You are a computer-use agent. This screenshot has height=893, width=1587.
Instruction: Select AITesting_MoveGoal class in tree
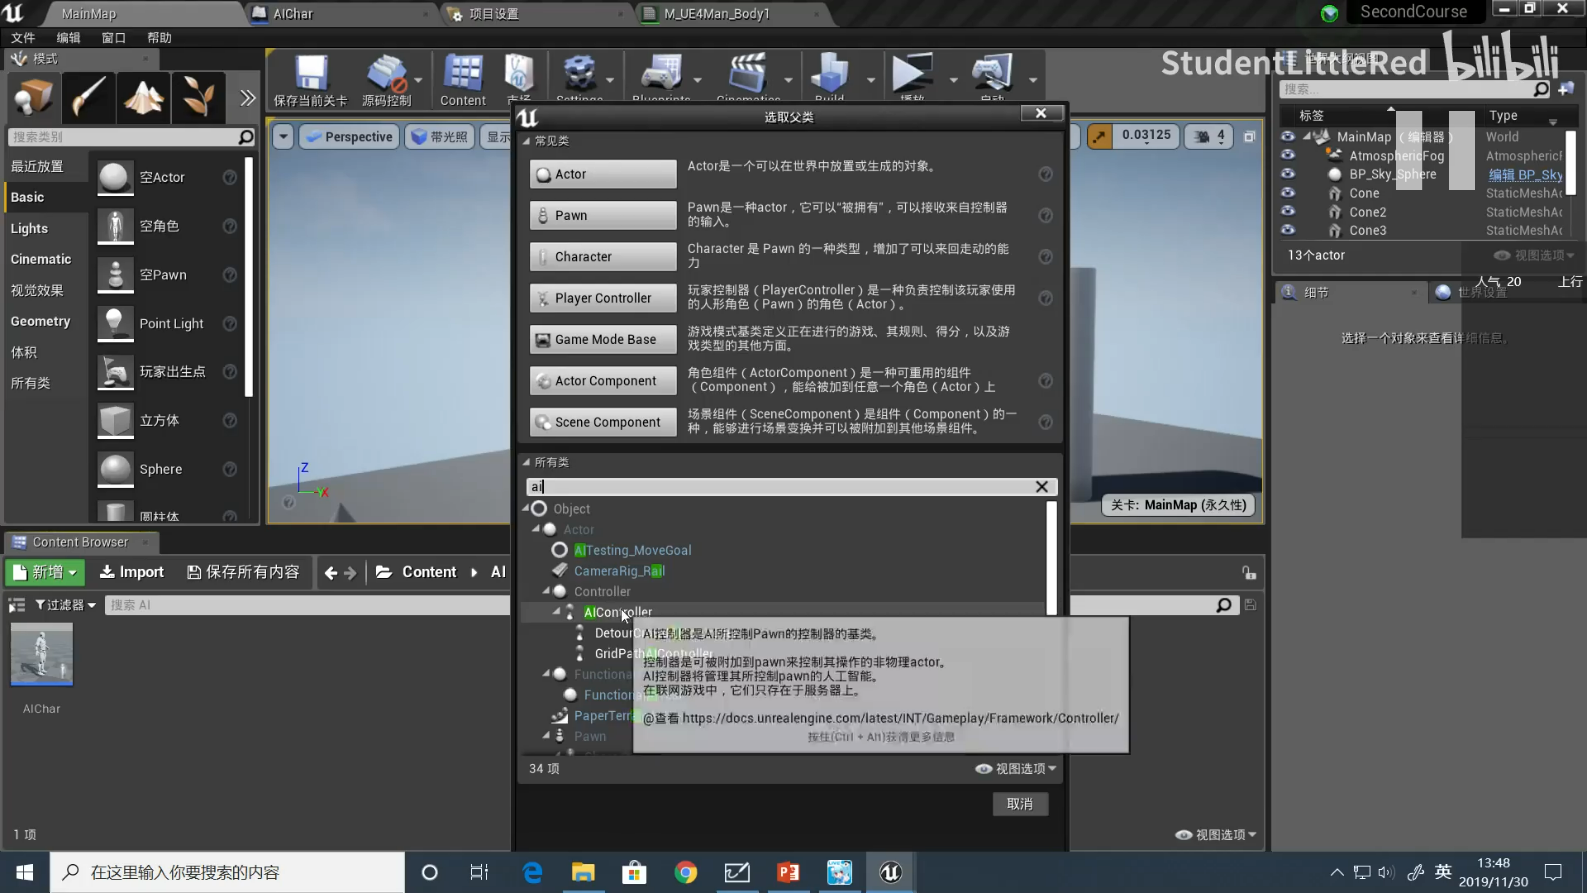point(632,550)
